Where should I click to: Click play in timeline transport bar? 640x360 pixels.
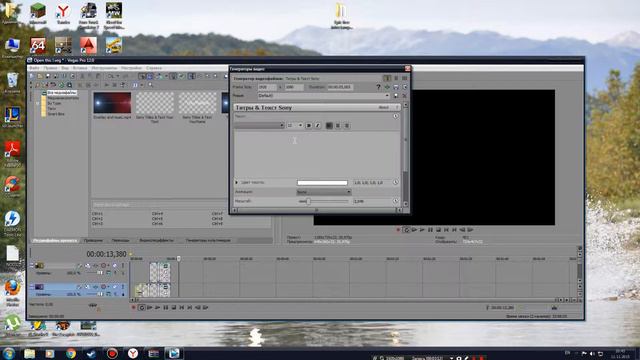click(158, 307)
